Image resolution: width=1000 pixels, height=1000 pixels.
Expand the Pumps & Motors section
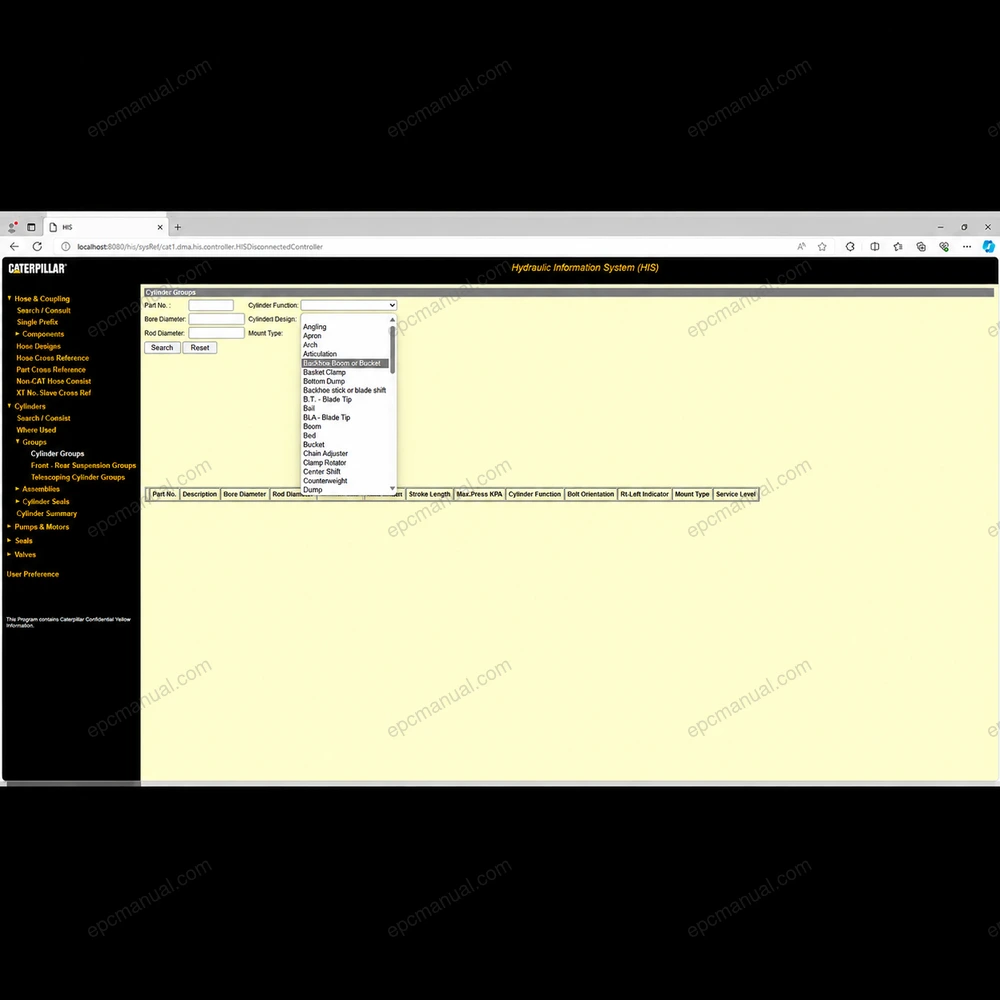(9, 527)
